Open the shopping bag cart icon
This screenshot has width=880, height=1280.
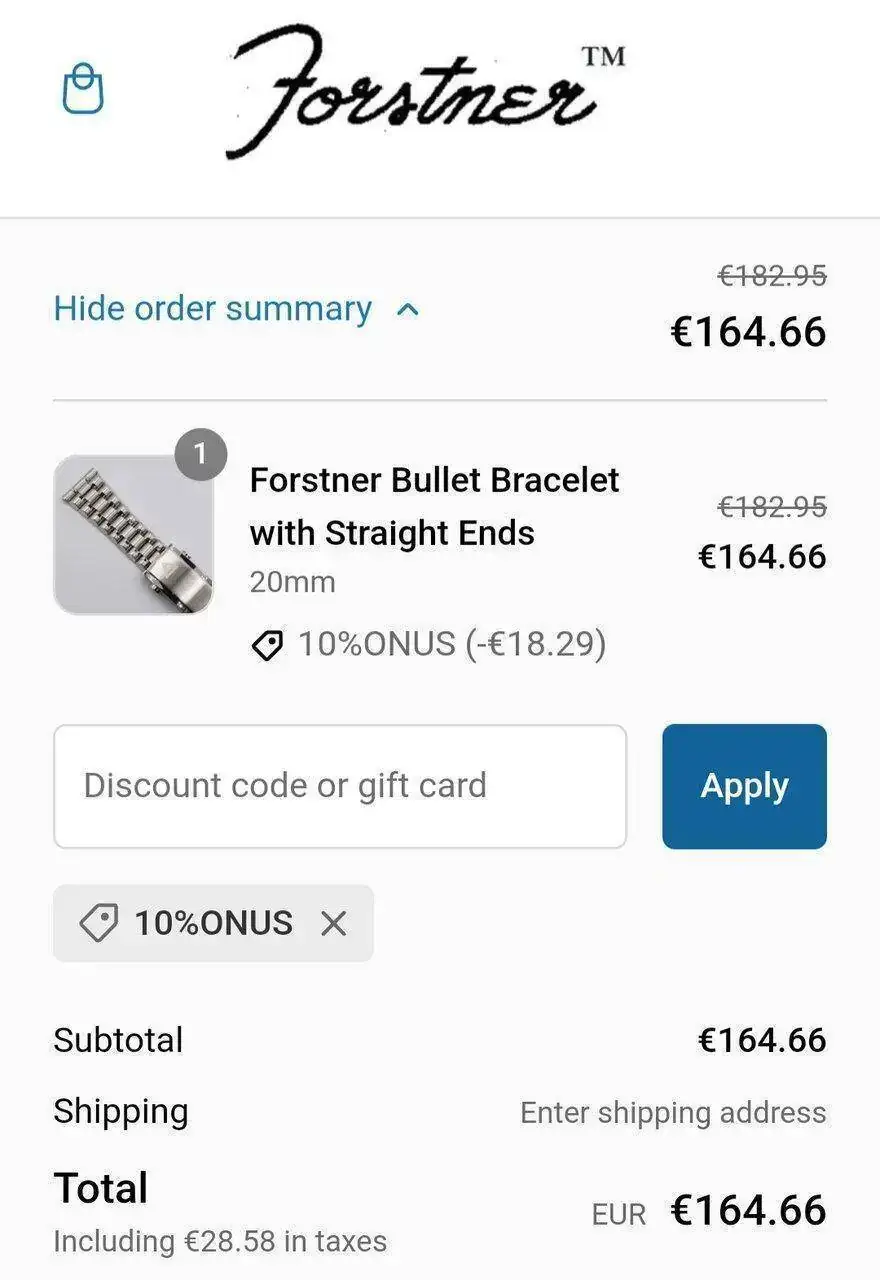point(83,89)
